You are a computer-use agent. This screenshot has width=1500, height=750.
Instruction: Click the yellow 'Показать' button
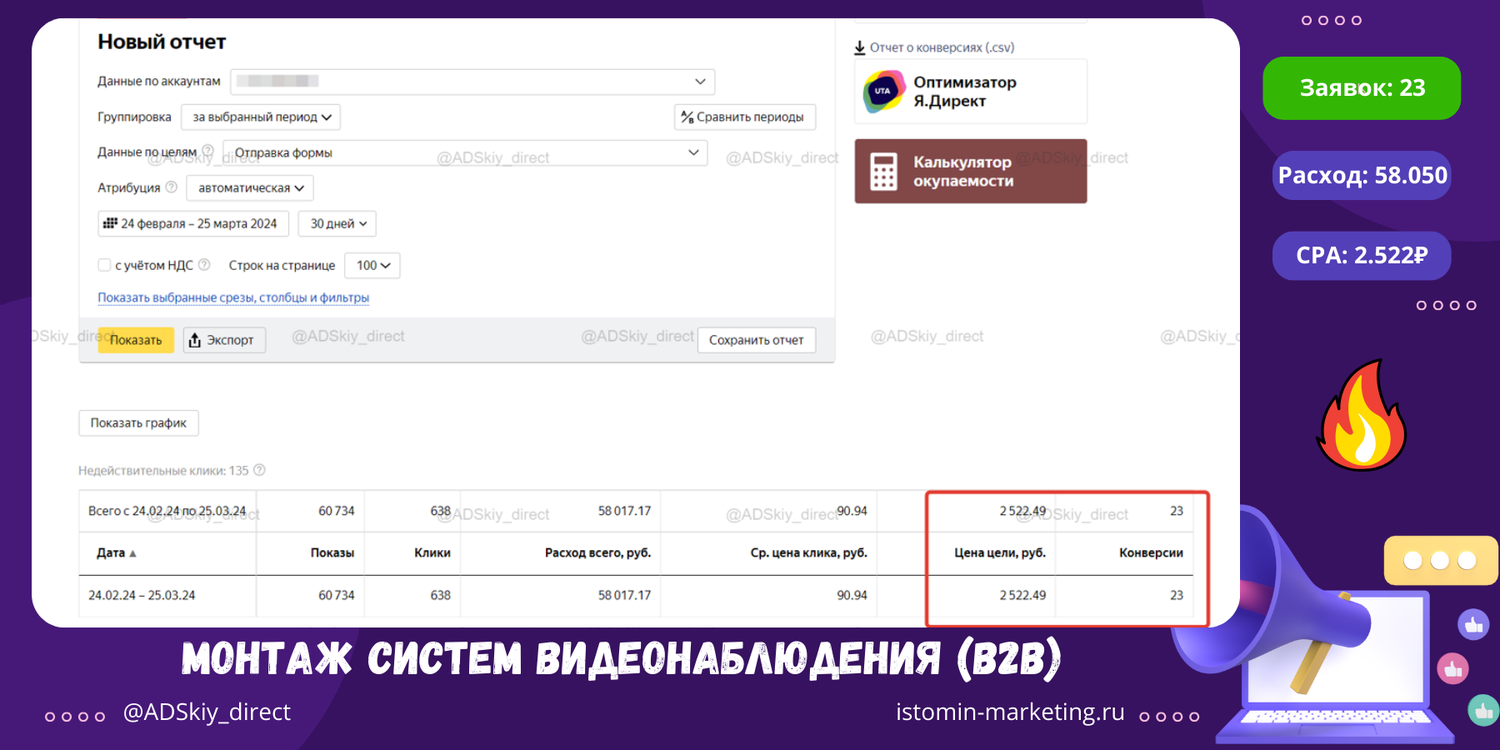tap(136, 340)
